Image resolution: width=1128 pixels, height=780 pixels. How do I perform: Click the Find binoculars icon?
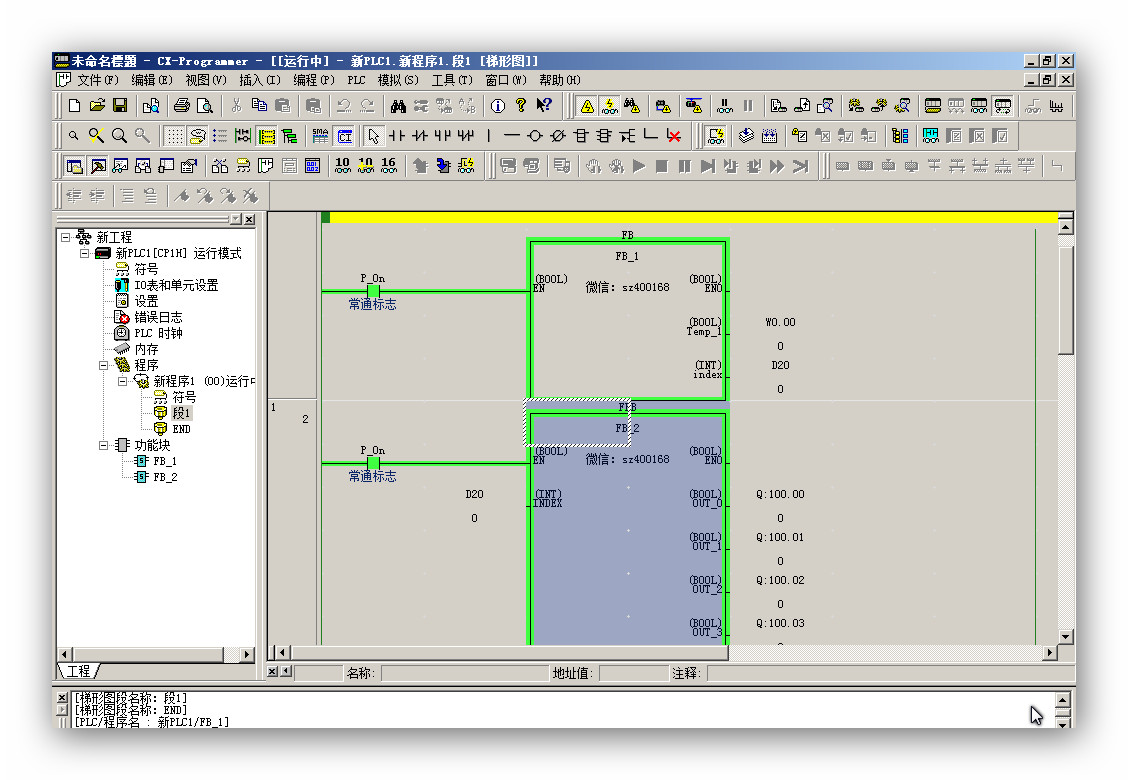[x=398, y=106]
